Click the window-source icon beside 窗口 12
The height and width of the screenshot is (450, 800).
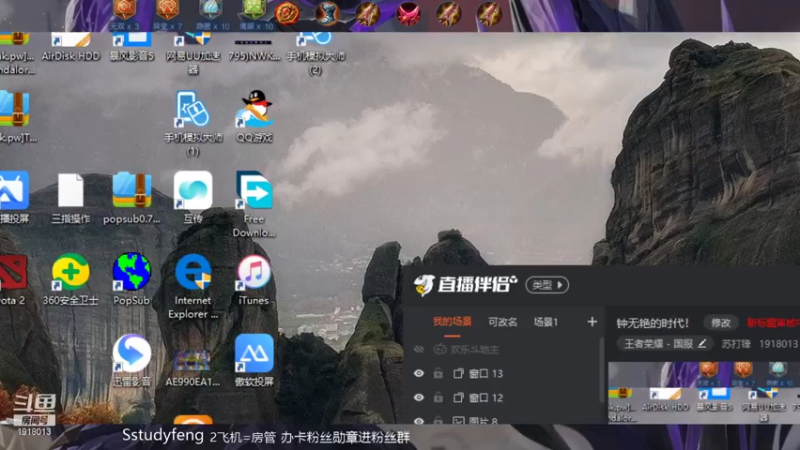click(458, 397)
